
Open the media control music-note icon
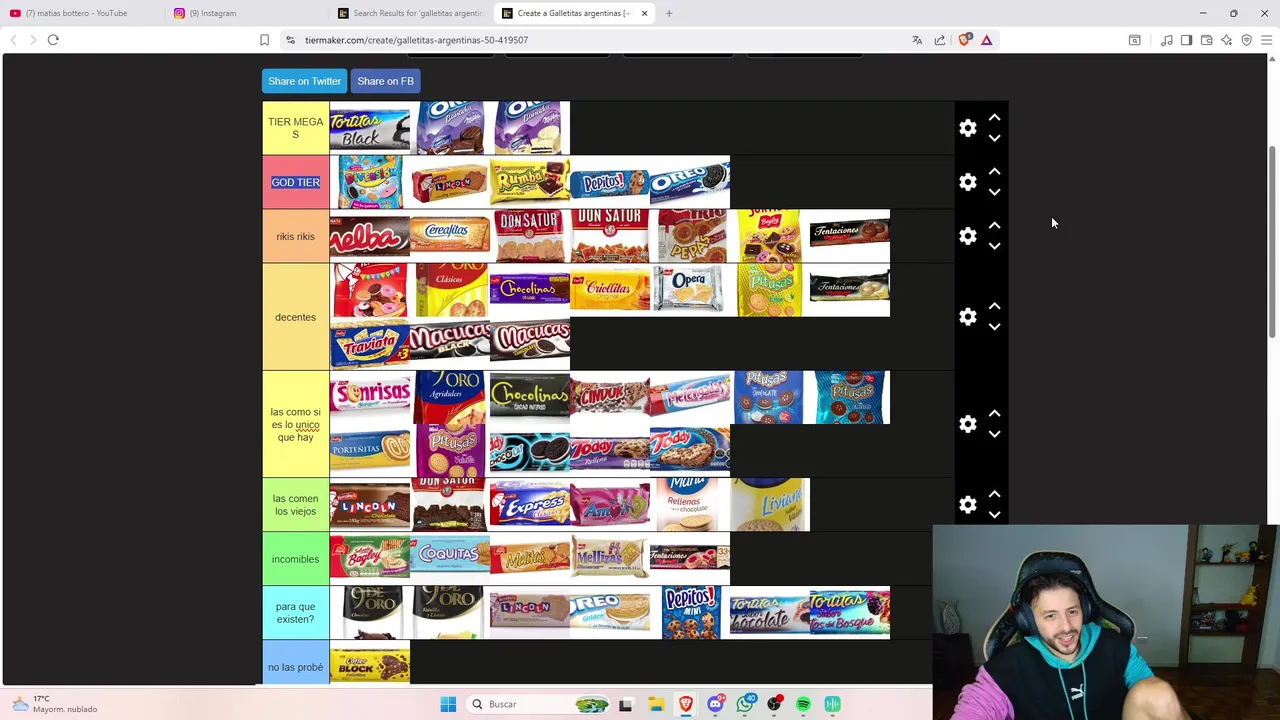1166,40
